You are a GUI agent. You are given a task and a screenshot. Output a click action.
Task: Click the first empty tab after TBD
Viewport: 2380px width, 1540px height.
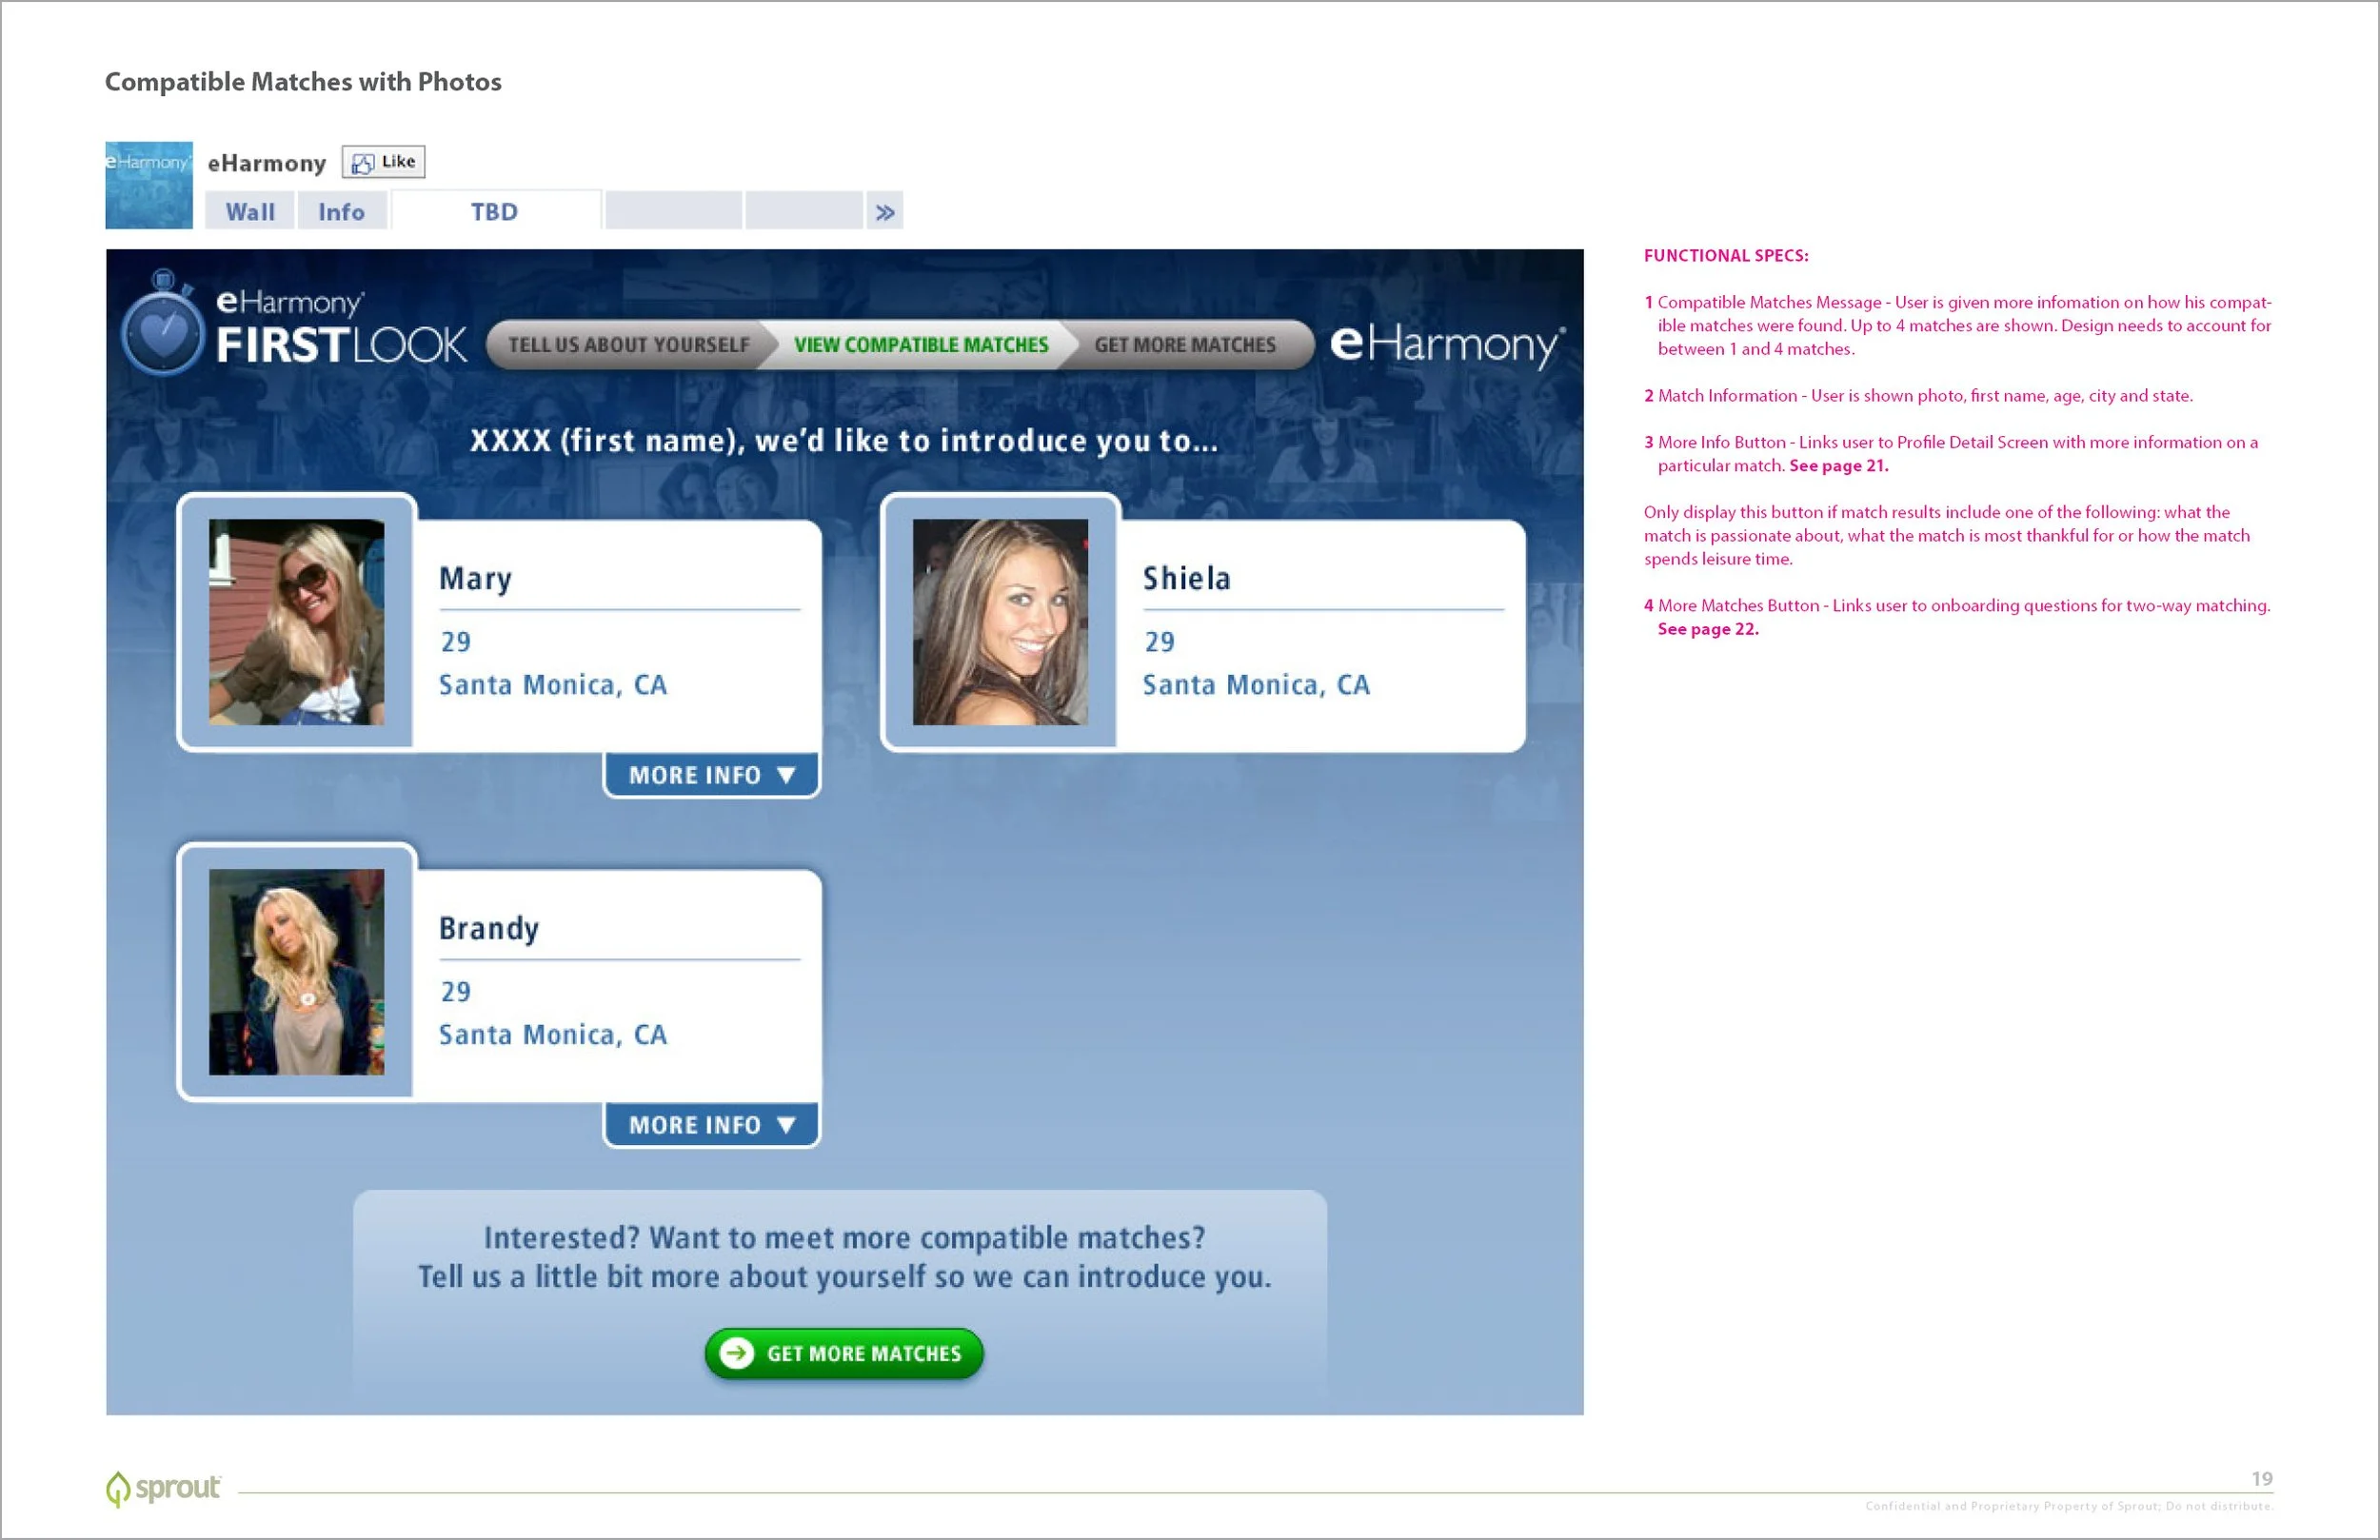[x=673, y=212]
